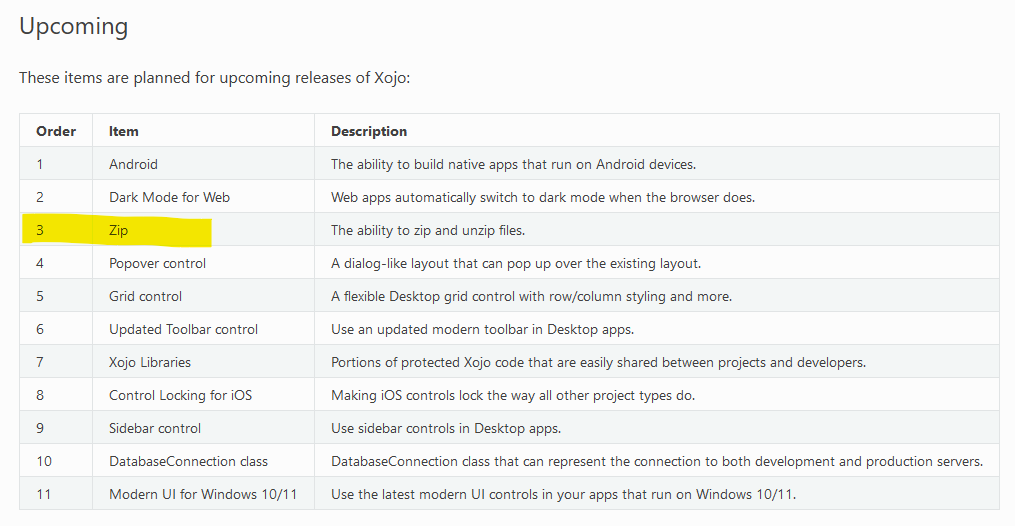Viewport: 1015px width, 526px height.
Task: Click order number 11 cell
Action: [x=44, y=494]
